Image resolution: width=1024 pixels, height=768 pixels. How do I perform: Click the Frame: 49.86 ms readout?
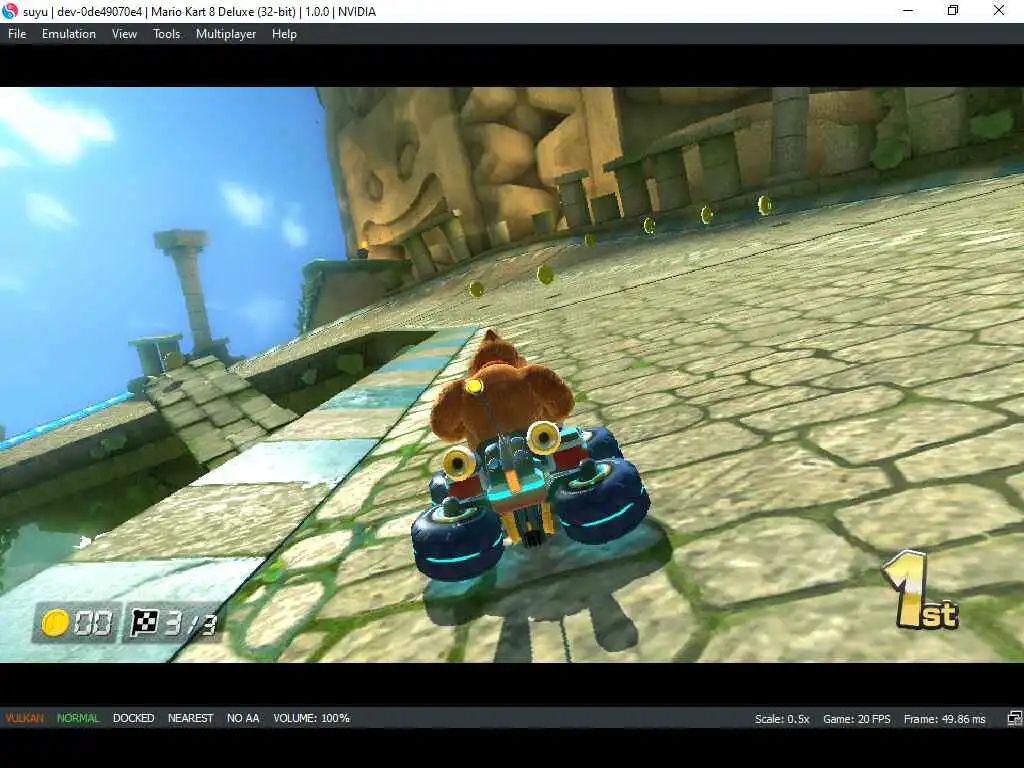944,719
